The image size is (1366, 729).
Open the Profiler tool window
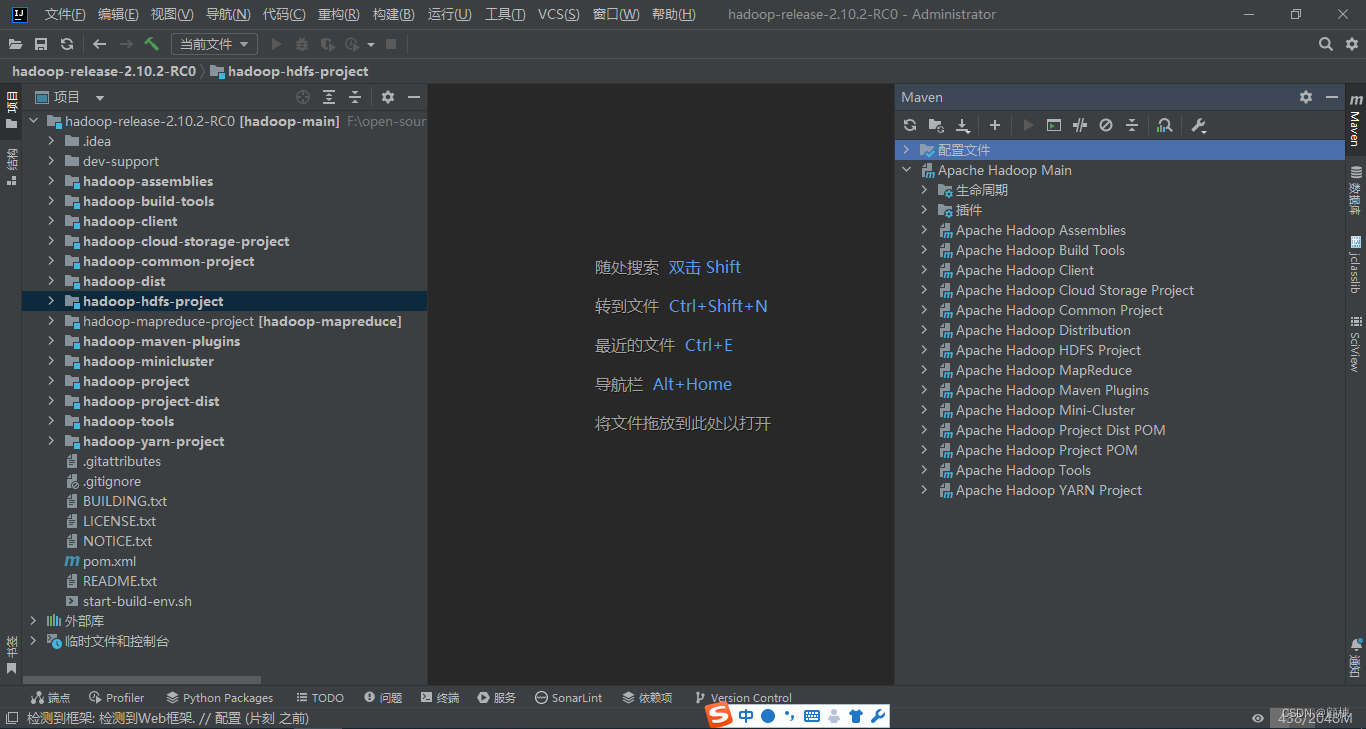pos(116,698)
